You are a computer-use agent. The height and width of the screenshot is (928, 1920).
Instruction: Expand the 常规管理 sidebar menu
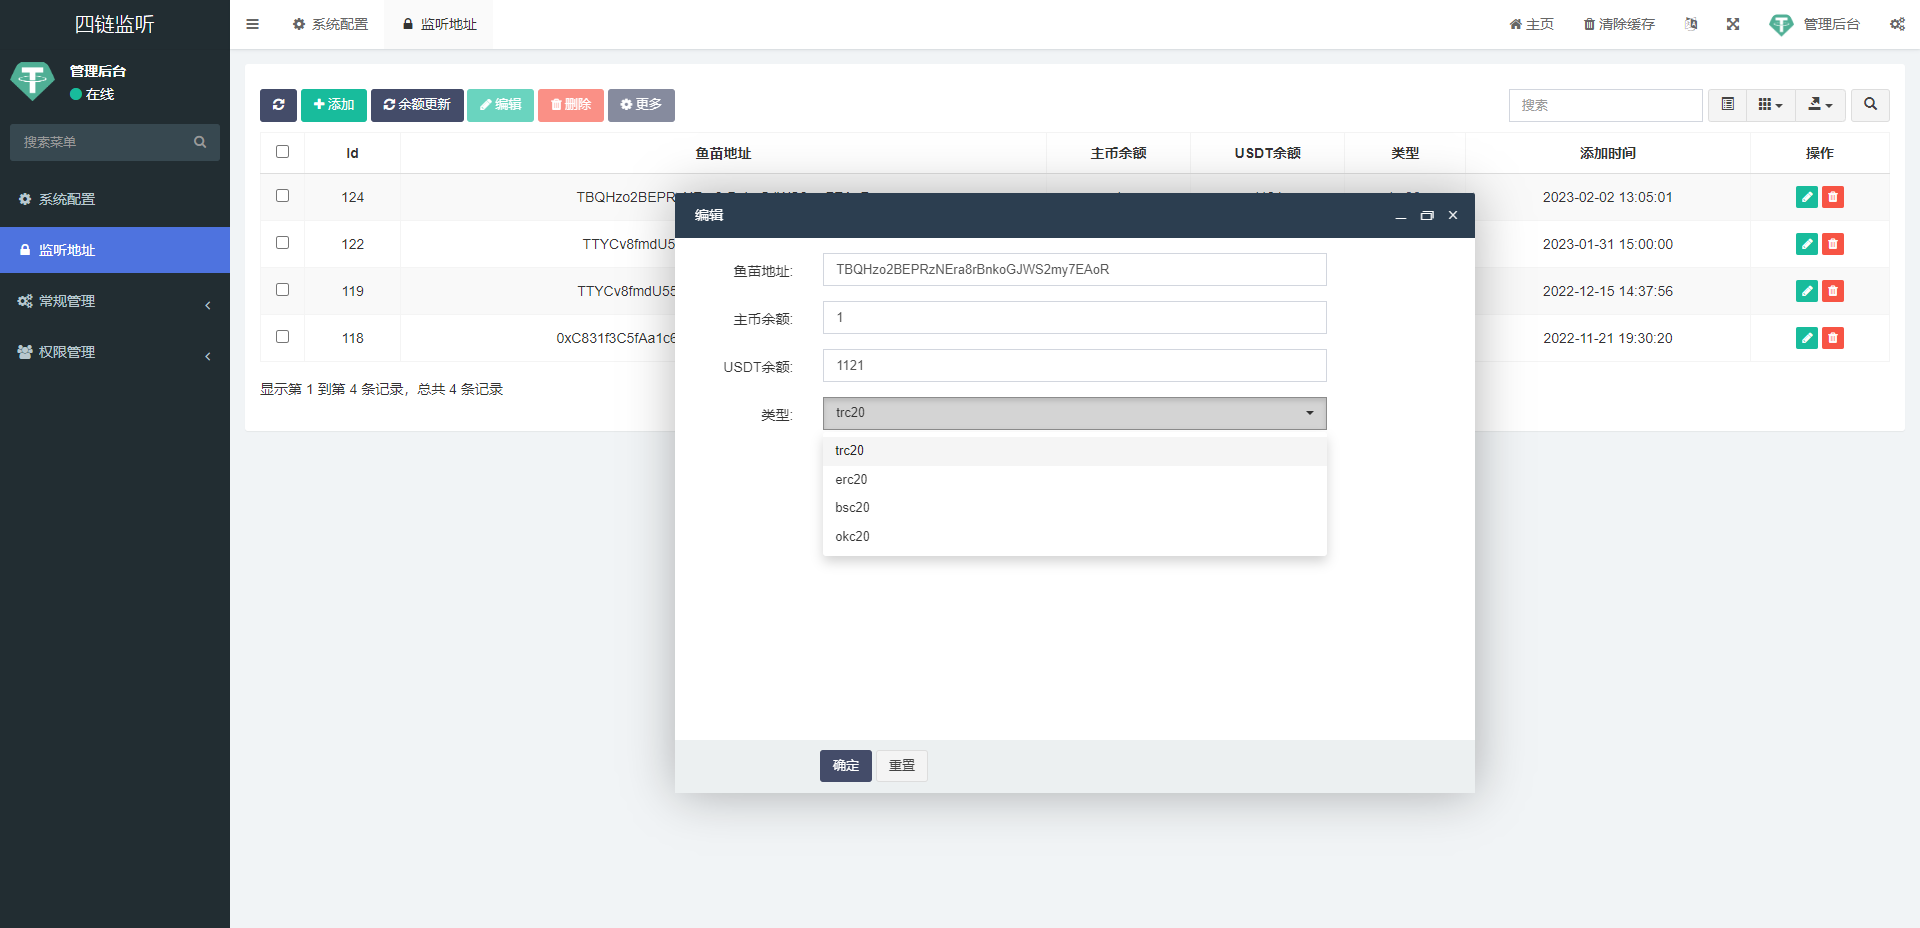tap(115, 301)
